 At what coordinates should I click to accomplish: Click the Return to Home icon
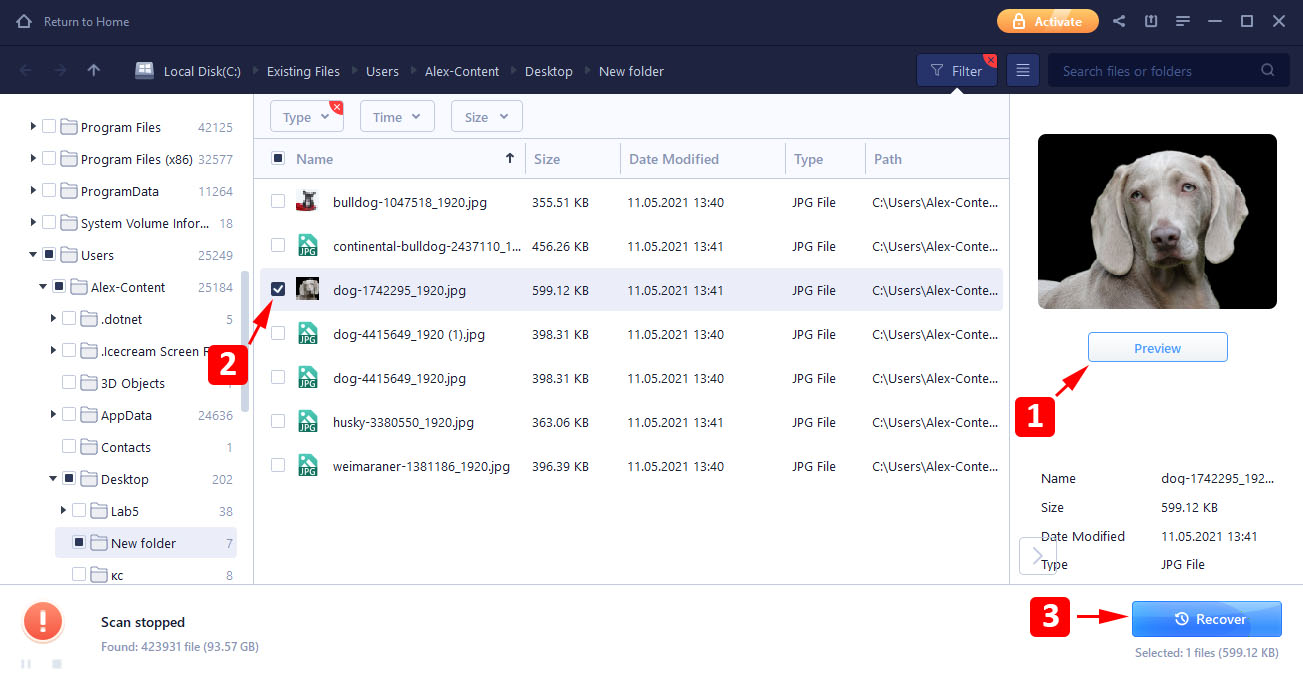pyautogui.click(x=24, y=21)
